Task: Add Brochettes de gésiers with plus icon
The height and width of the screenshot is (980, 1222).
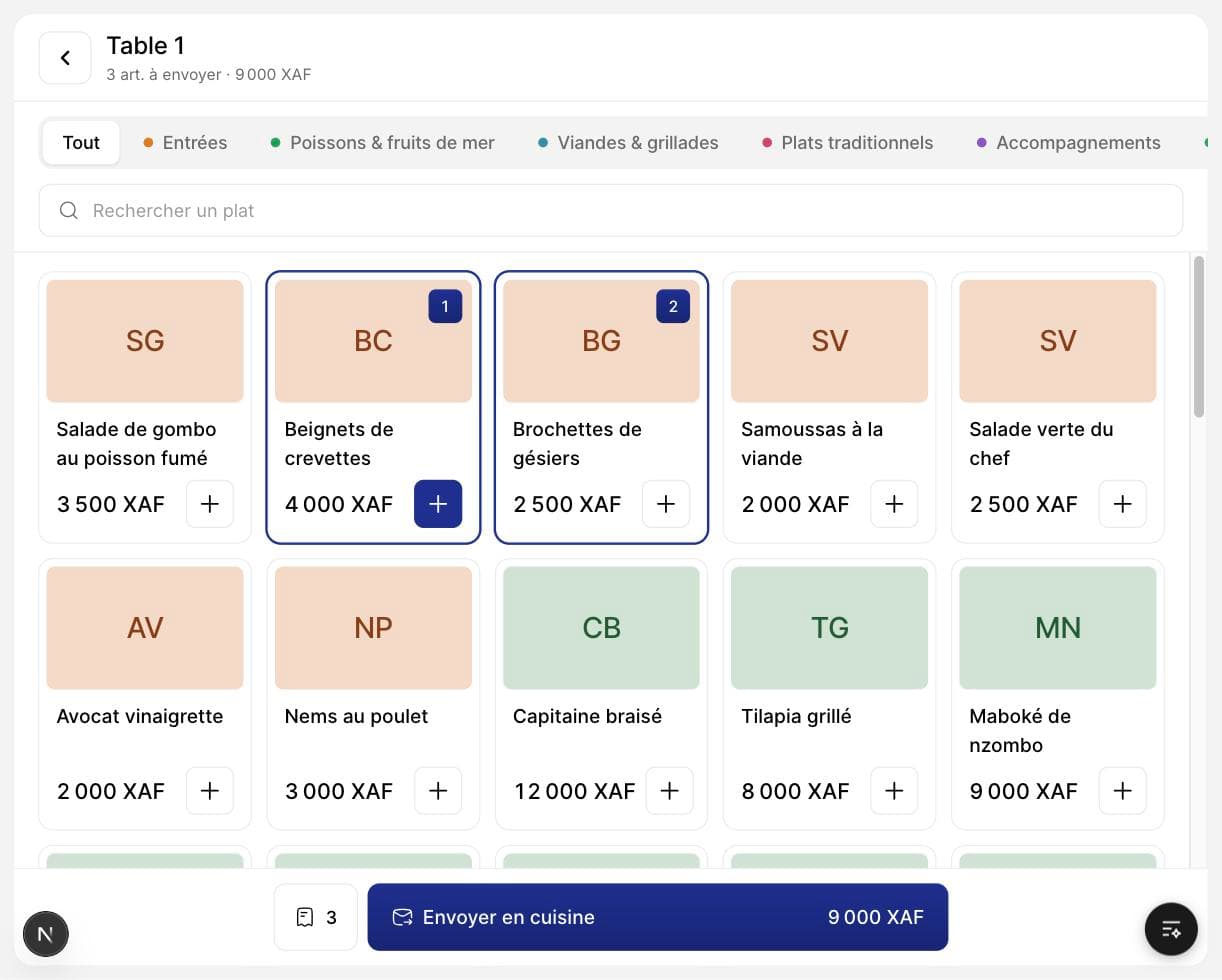Action: [666, 504]
